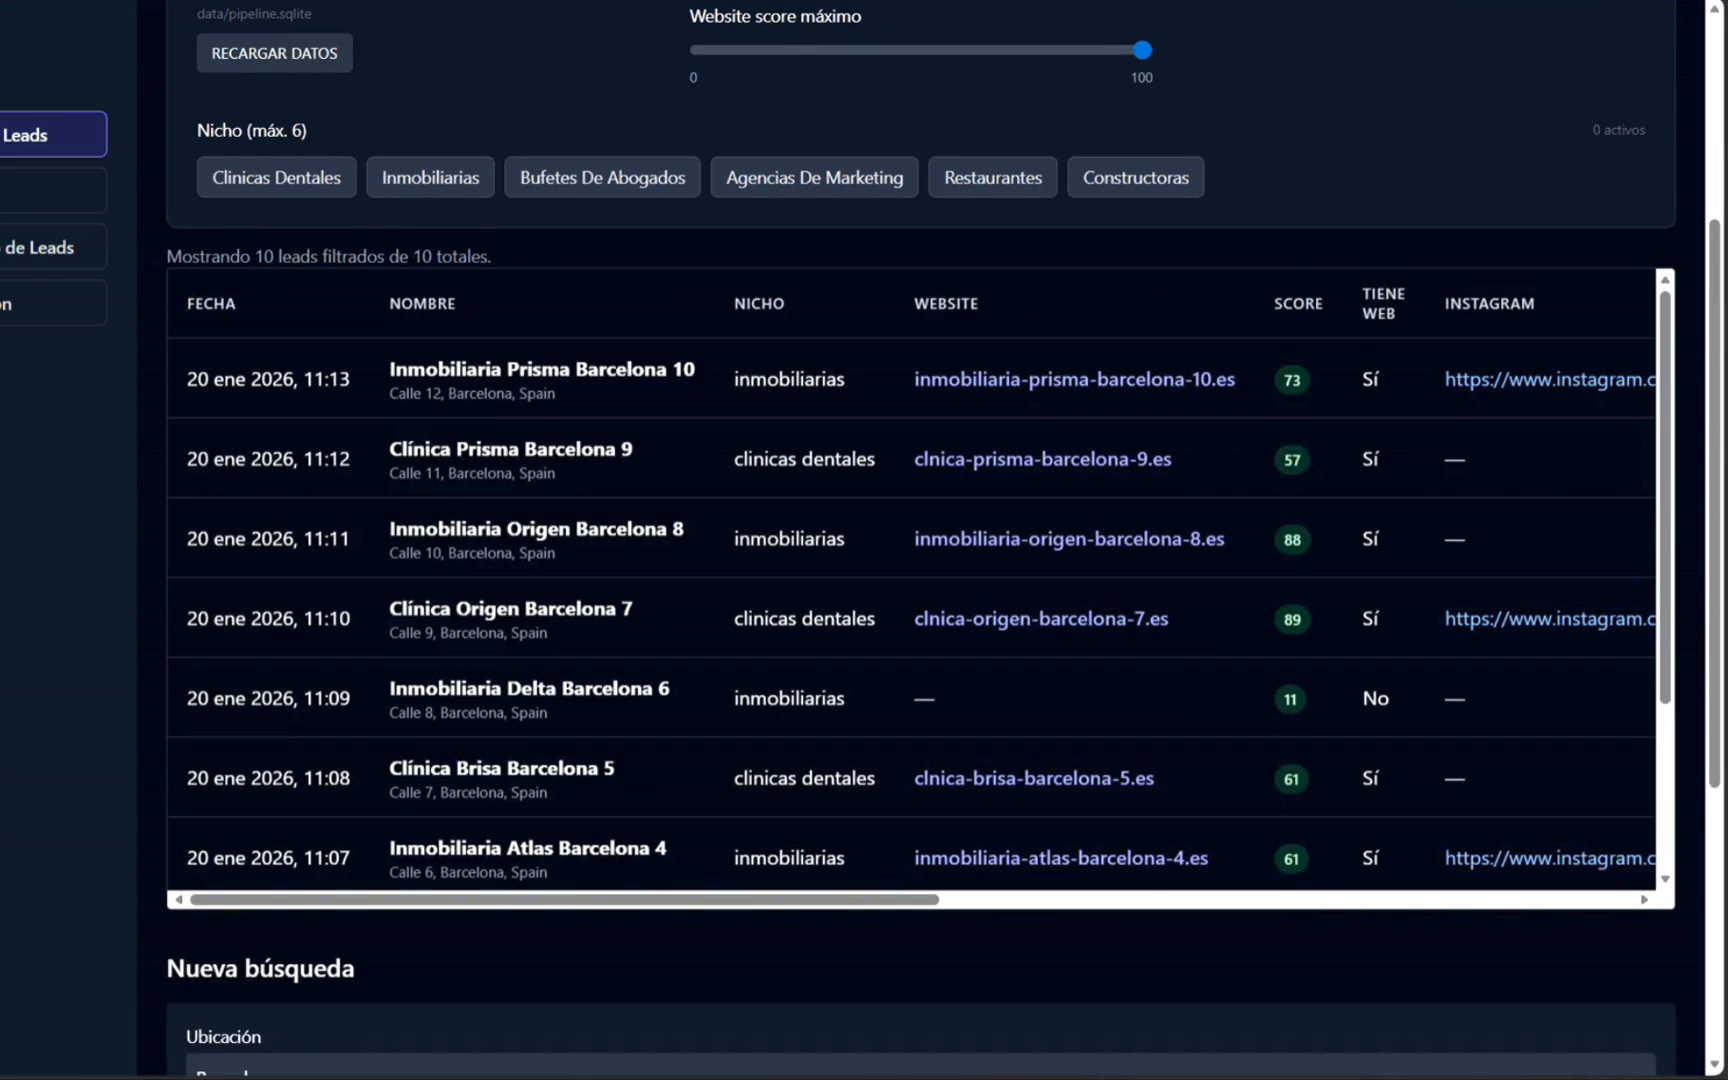This screenshot has width=1728, height=1080.
Task: Click the horizontal scrollbar left arrow
Action: 179,900
